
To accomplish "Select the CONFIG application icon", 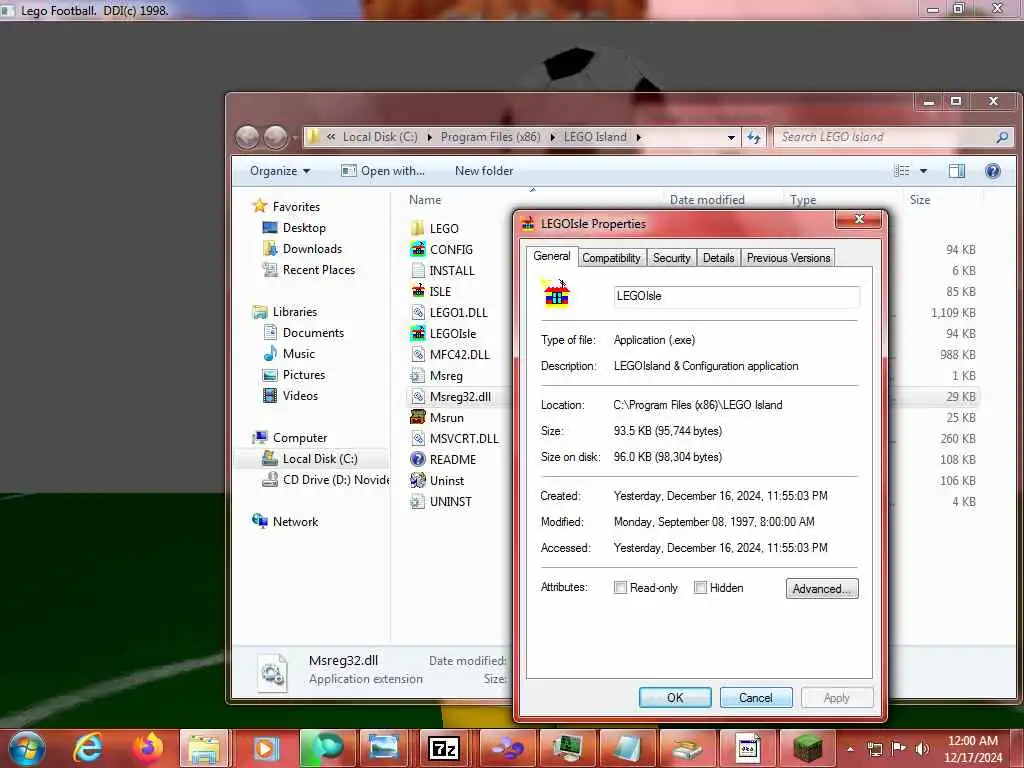I will click(418, 249).
